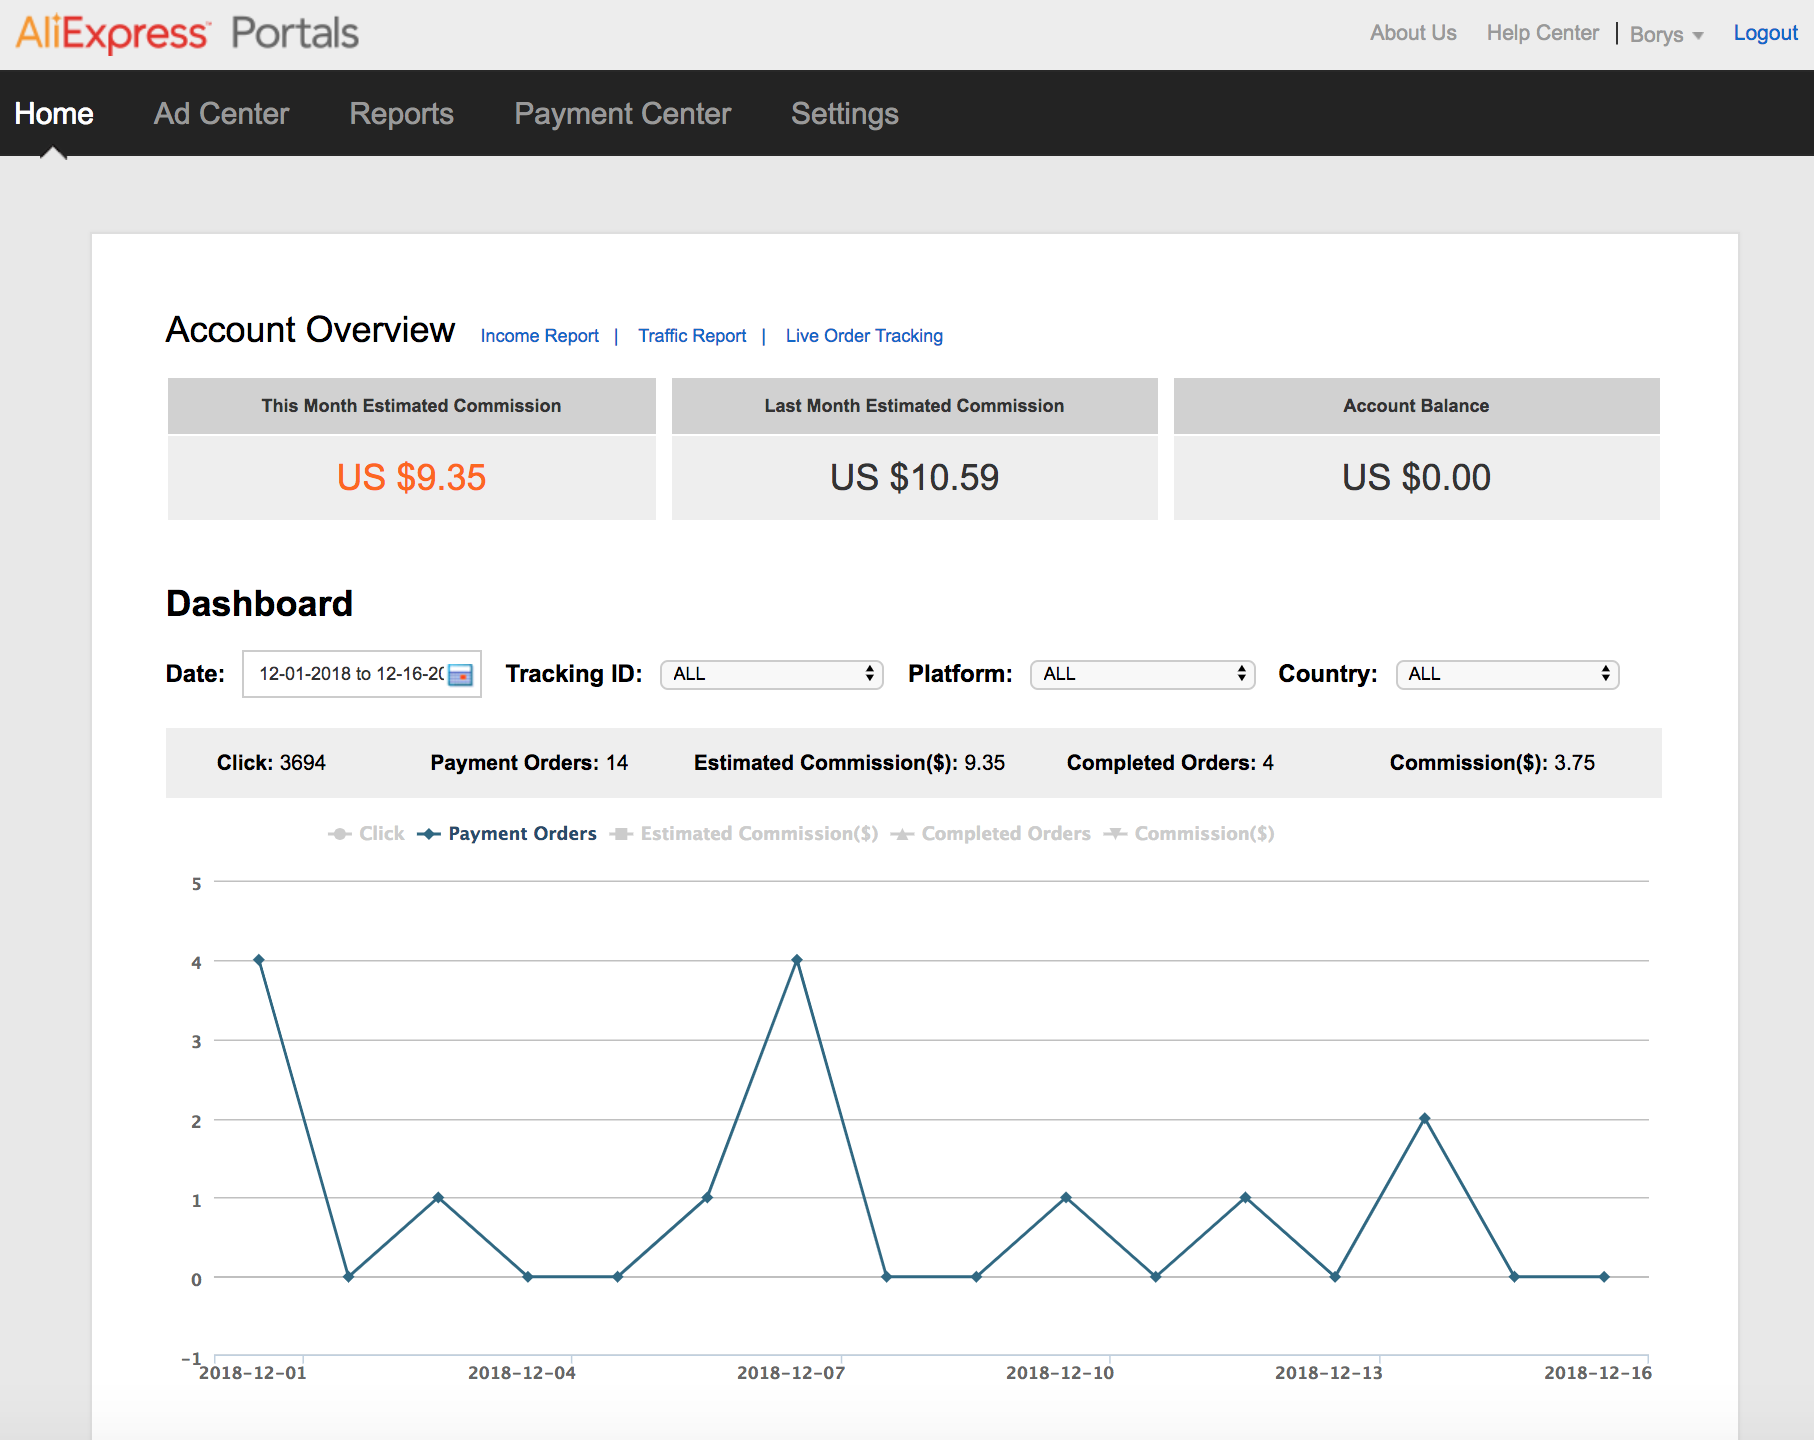1814x1440 pixels.
Task: Toggle the Completed Orders legend series
Action: (991, 834)
